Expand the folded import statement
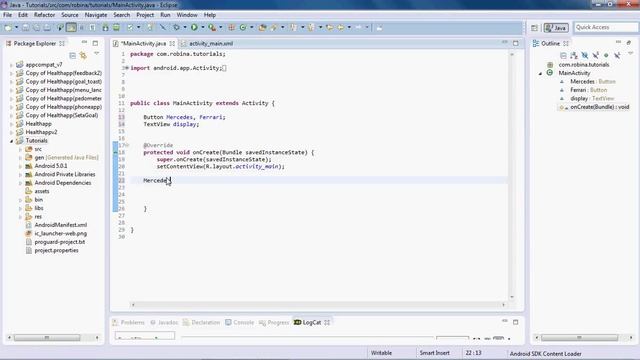This screenshot has width=640, height=360. point(127,68)
